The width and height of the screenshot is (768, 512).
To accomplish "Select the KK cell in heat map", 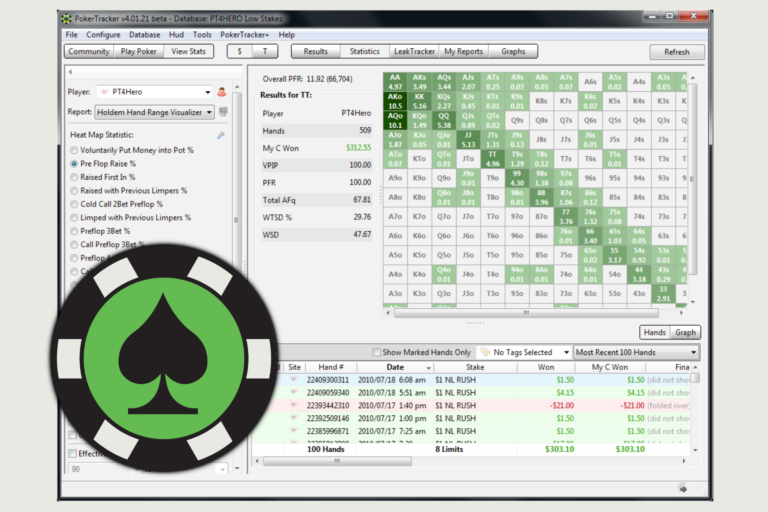I will (419, 101).
